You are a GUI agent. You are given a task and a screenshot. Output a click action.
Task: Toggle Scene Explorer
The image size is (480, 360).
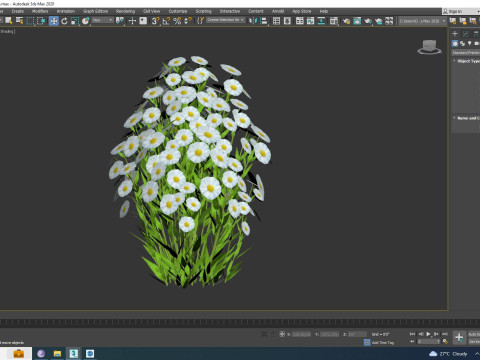[x=276, y=21]
